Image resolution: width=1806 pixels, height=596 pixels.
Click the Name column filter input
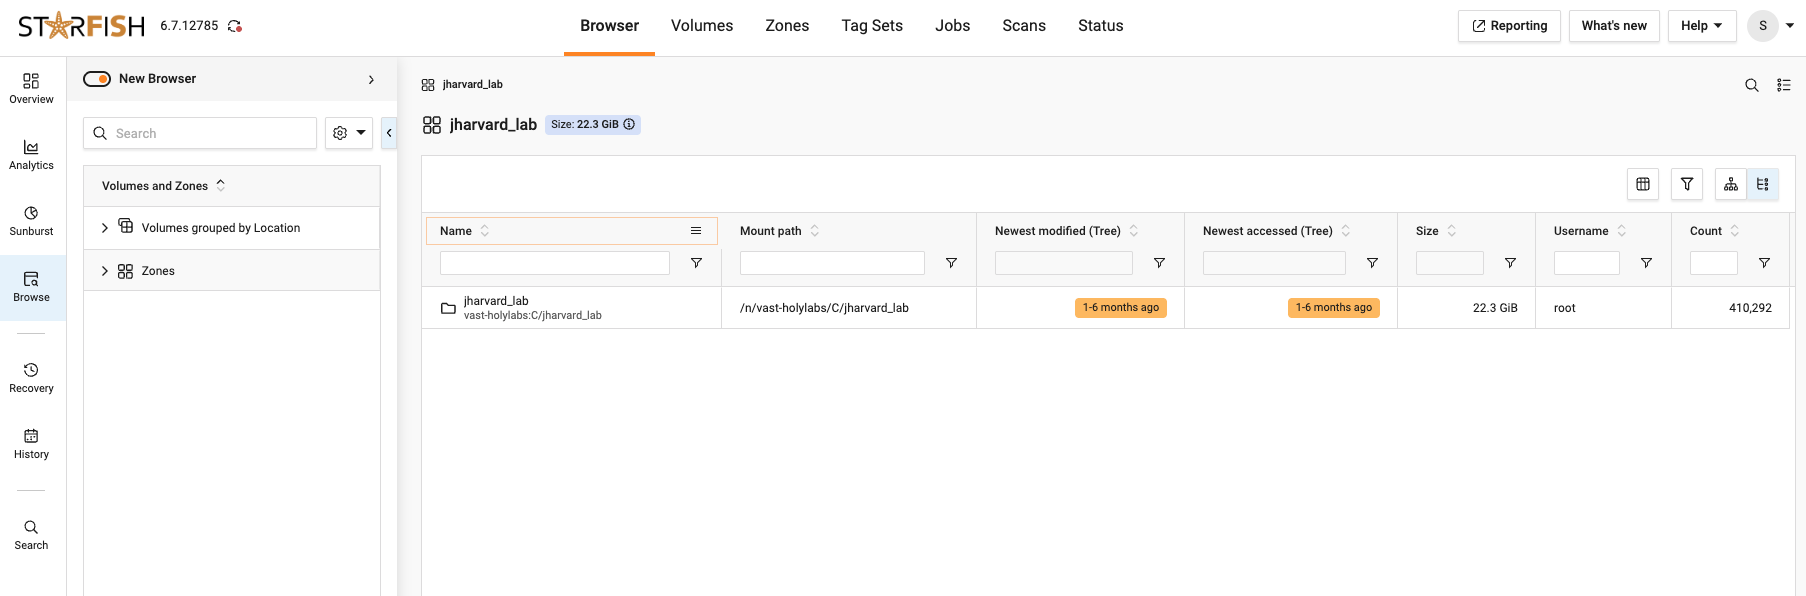(554, 263)
